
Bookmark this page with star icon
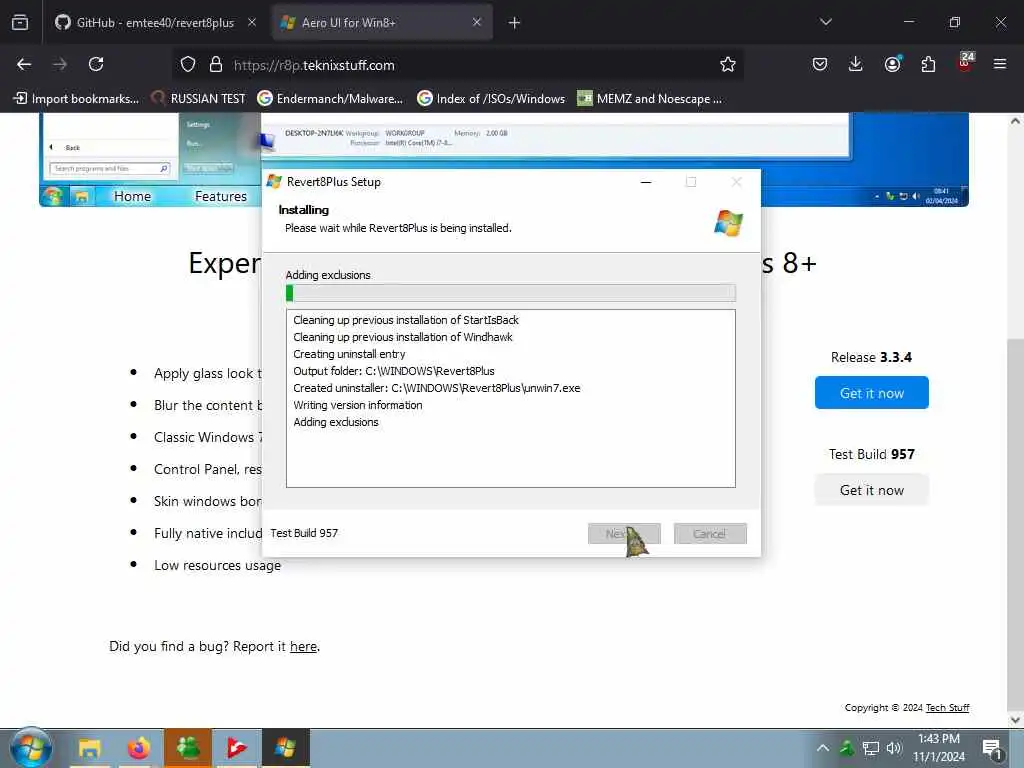tap(728, 64)
